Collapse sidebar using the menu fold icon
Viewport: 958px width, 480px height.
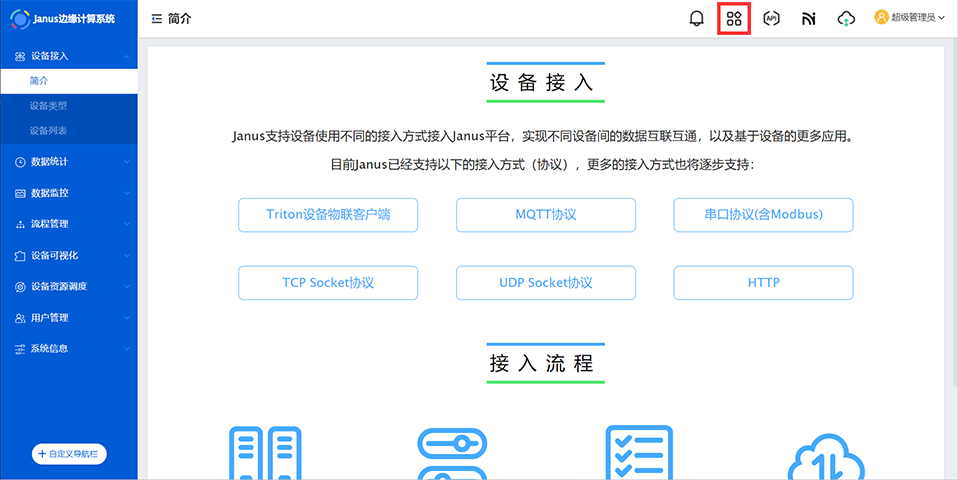pos(156,18)
